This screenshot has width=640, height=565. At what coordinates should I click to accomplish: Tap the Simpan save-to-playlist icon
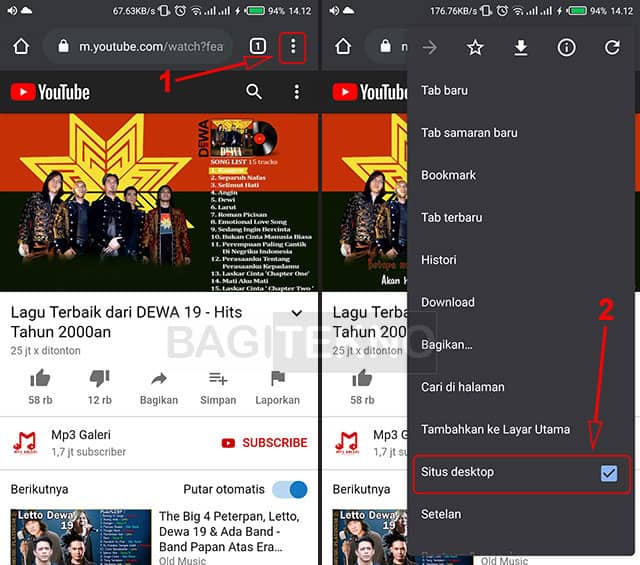(218, 378)
